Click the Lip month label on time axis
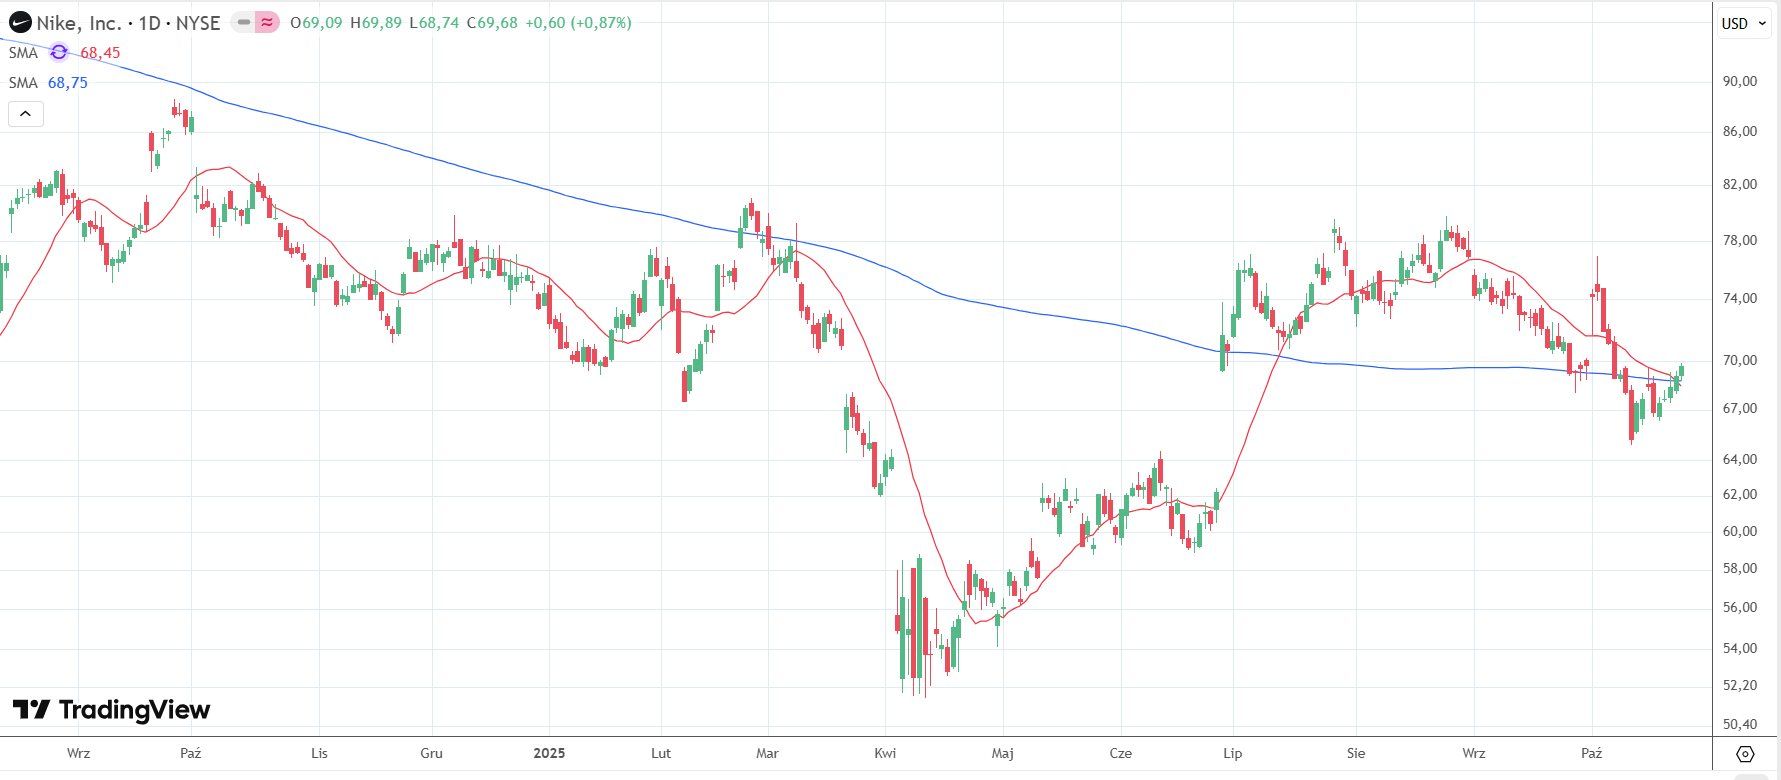This screenshot has width=1781, height=780. click(x=1232, y=753)
